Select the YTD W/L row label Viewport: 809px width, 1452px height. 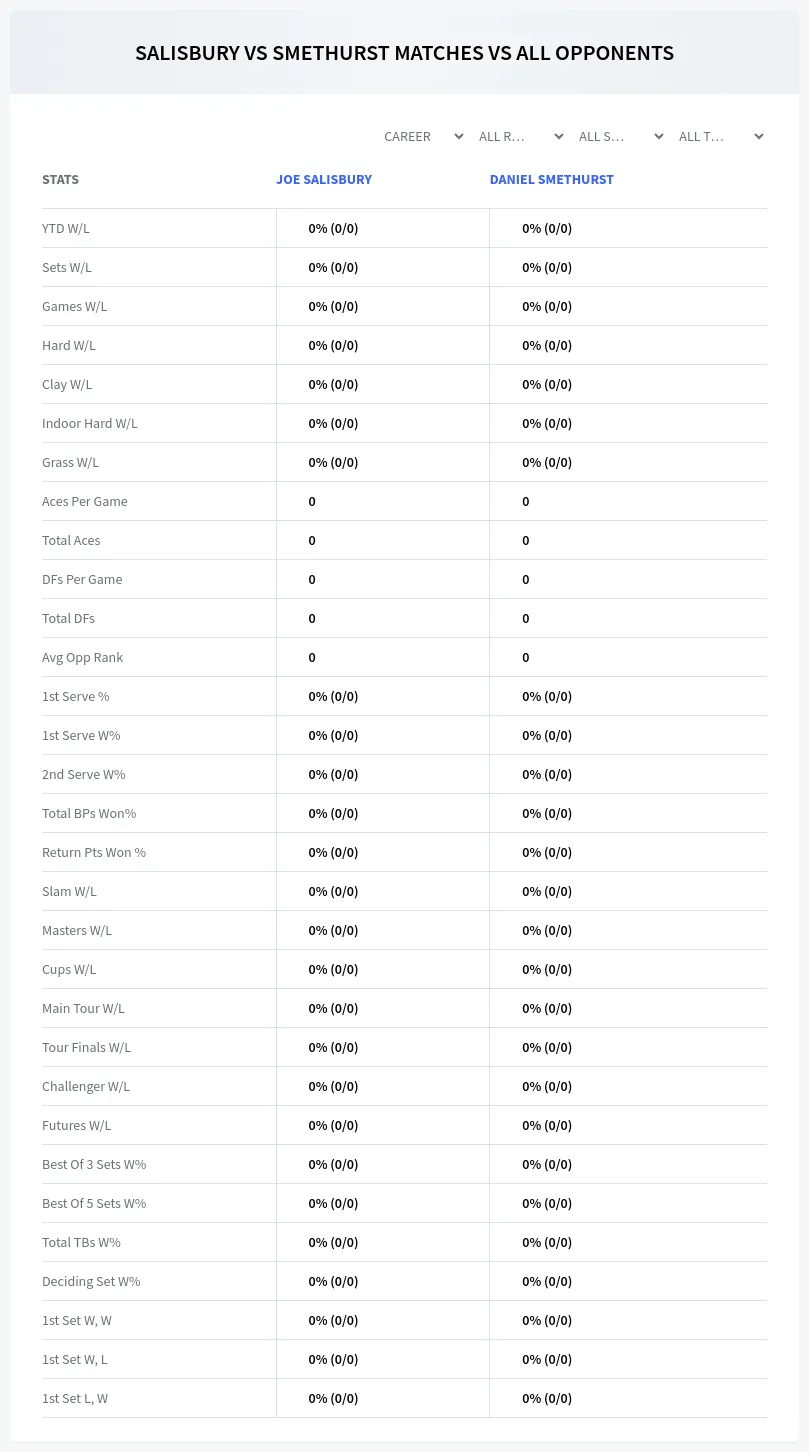point(66,228)
